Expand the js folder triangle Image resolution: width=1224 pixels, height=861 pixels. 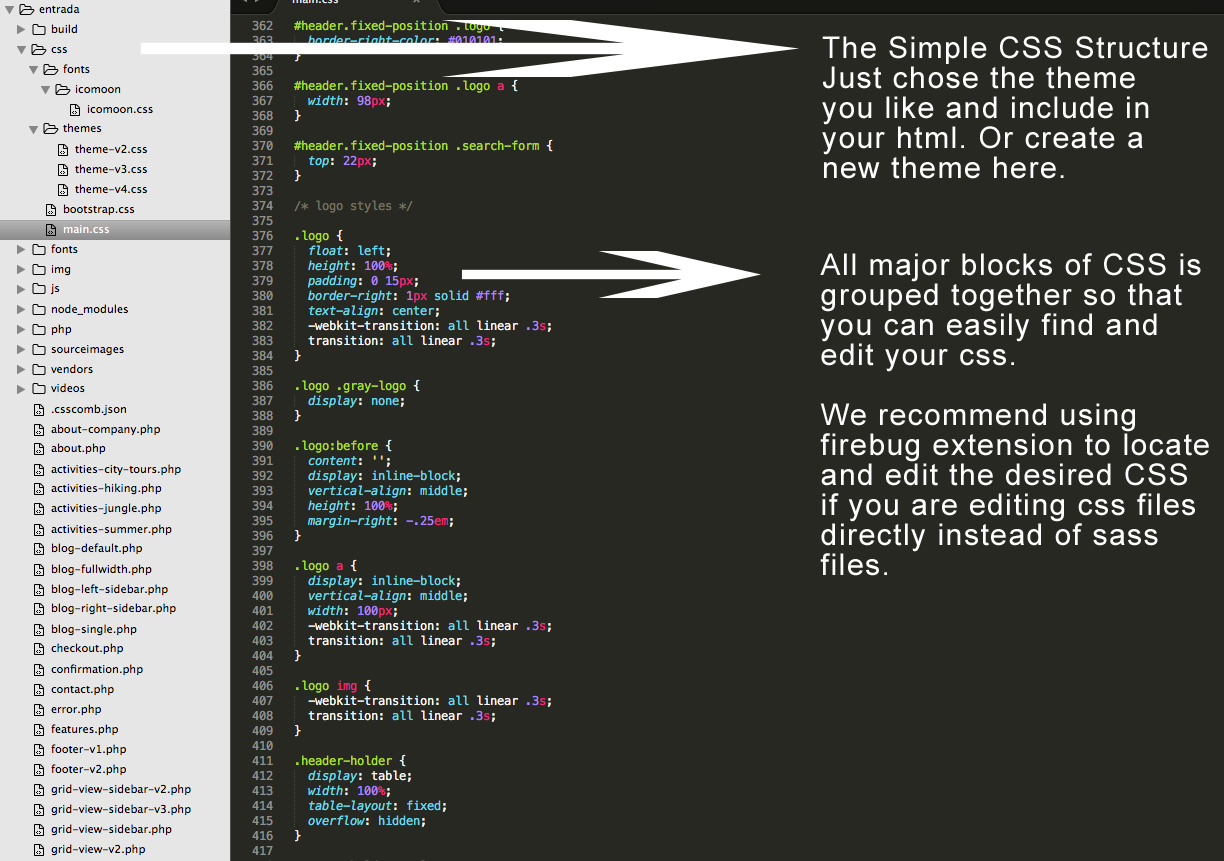pyautogui.click(x=21, y=289)
